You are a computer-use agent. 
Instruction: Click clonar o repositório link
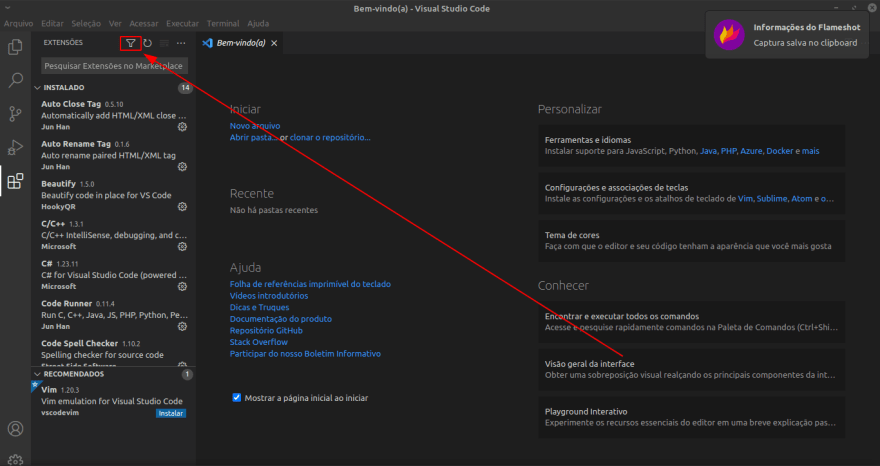(330, 137)
